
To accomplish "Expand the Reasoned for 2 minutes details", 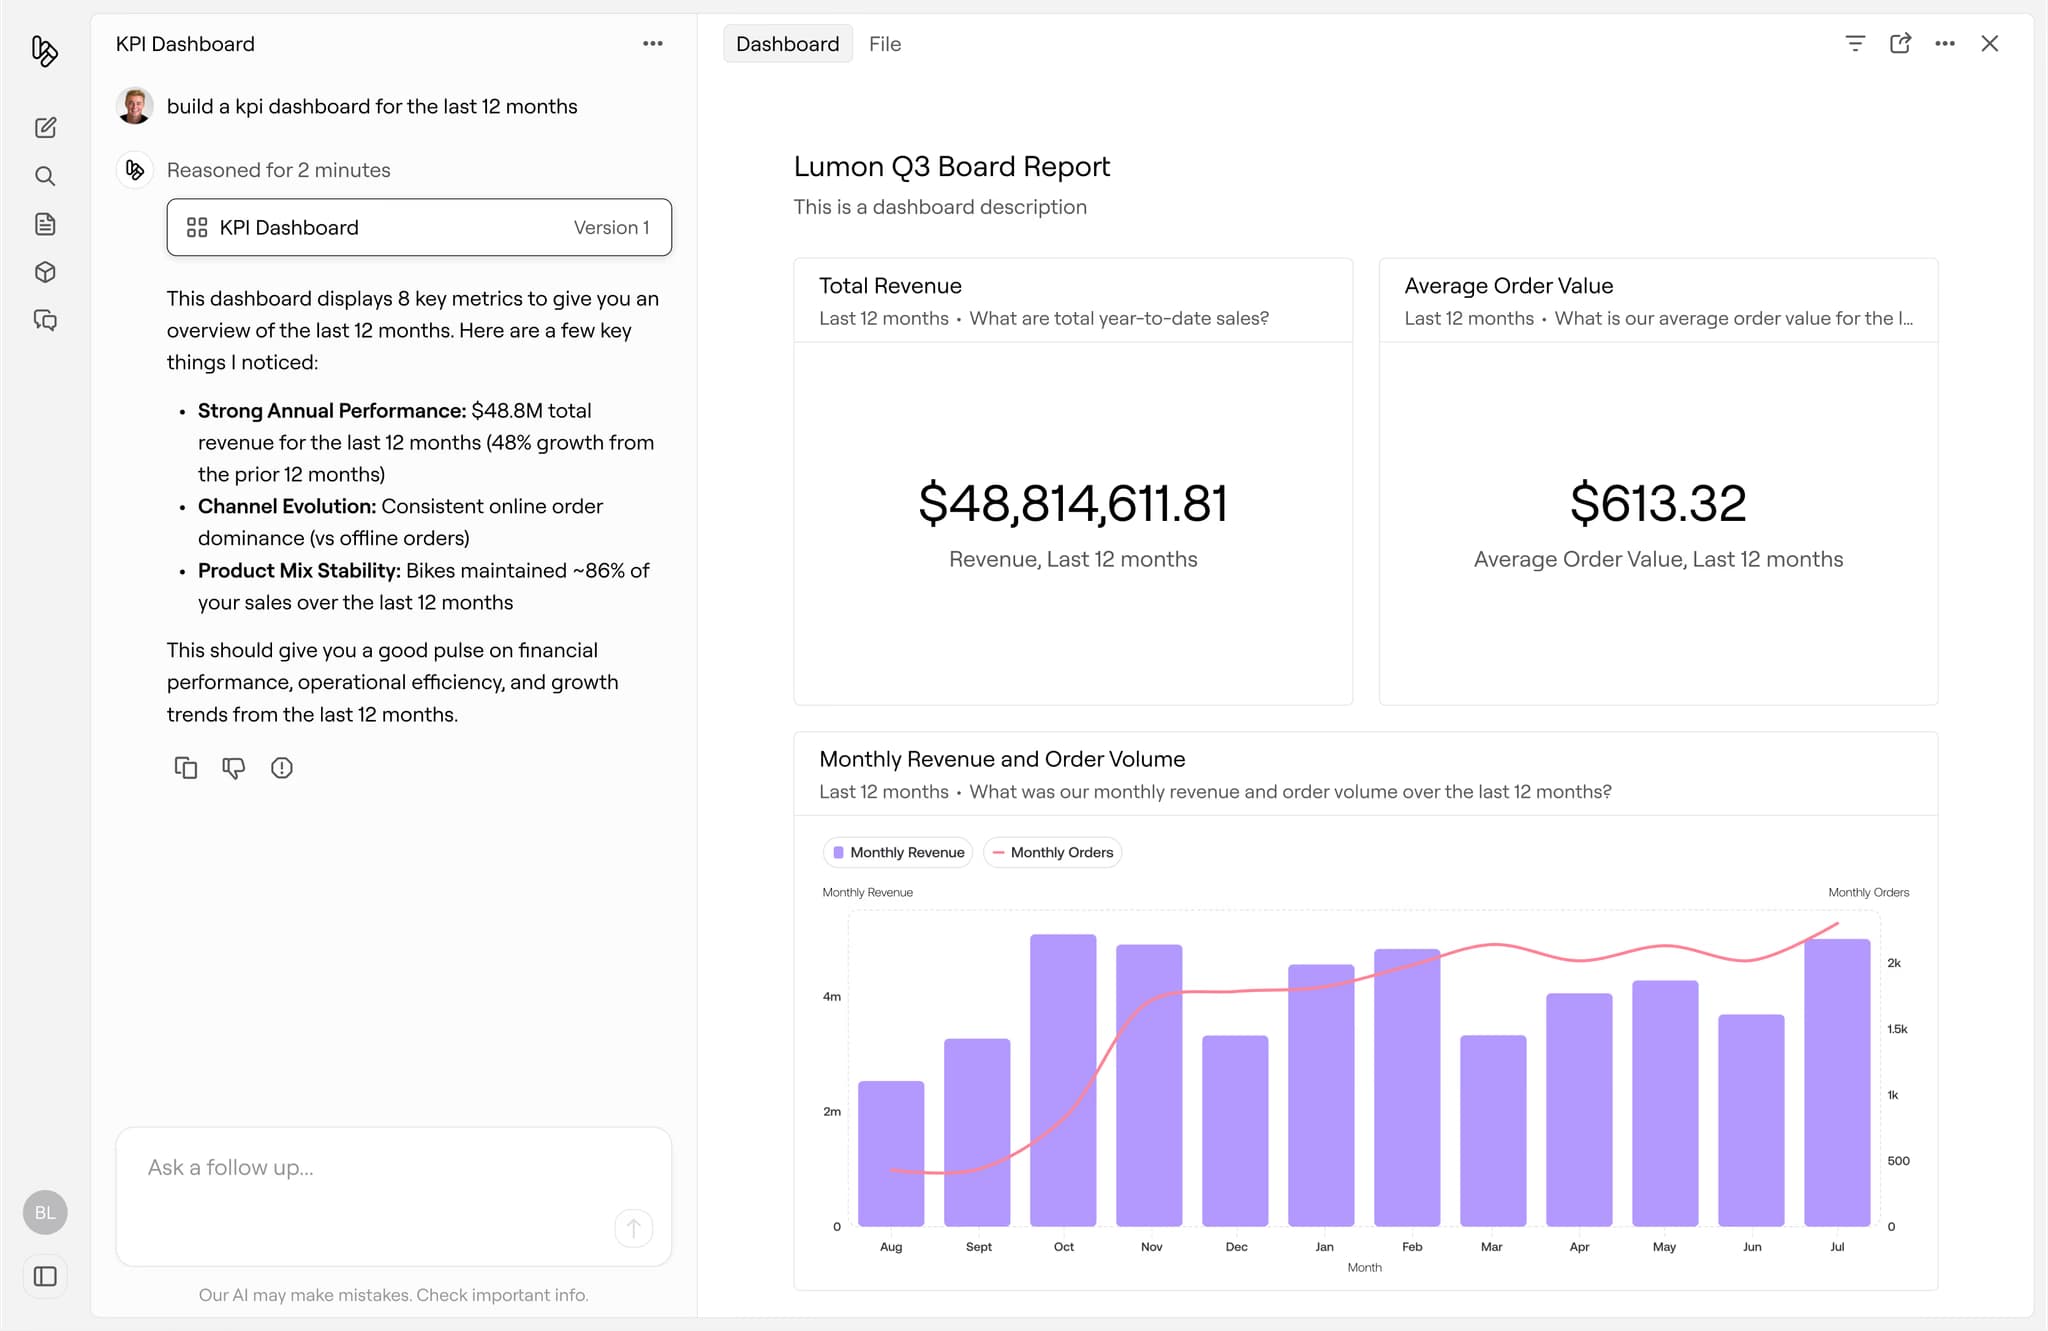I will pos(278,170).
